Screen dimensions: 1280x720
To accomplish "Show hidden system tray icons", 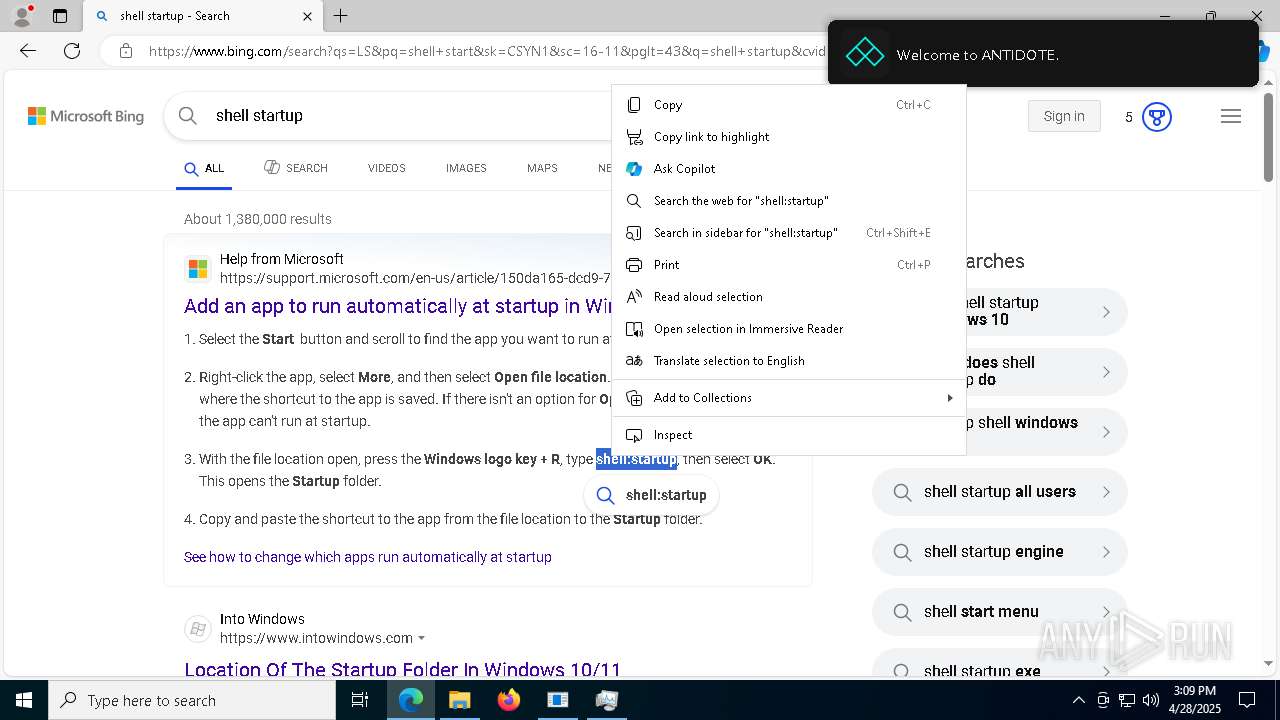I will [1078, 700].
